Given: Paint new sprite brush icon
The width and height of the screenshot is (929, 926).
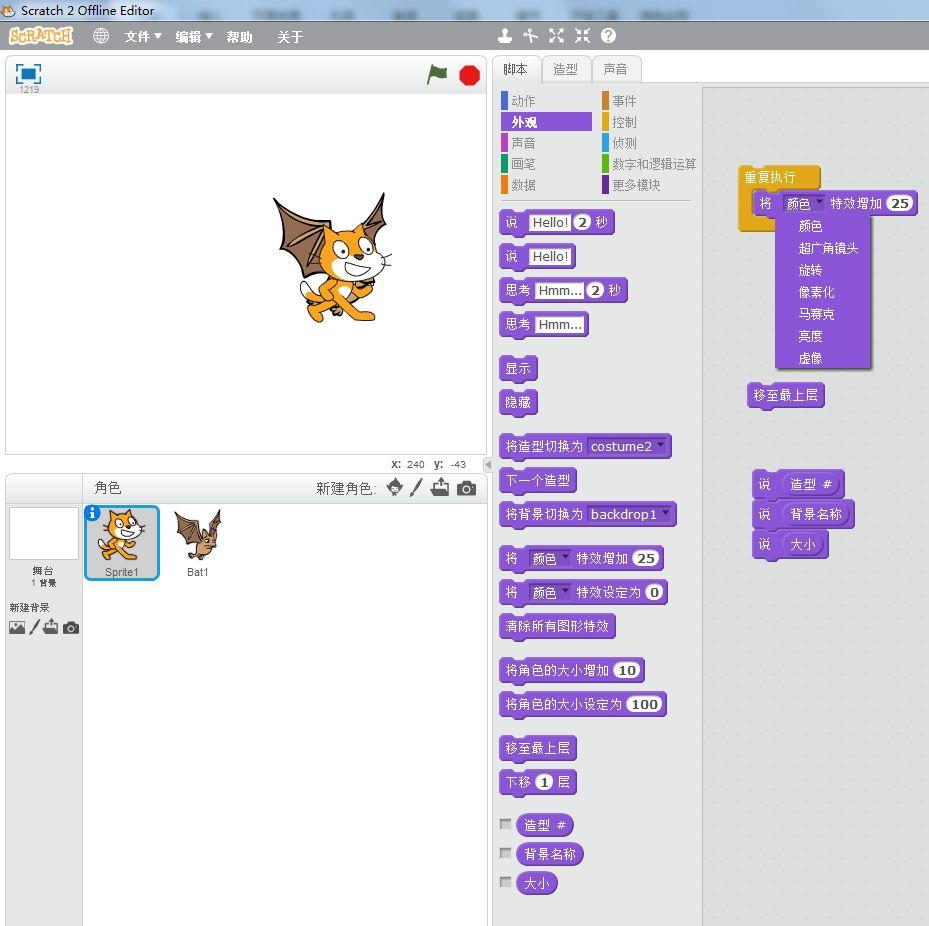Looking at the screenshot, I should point(417,488).
